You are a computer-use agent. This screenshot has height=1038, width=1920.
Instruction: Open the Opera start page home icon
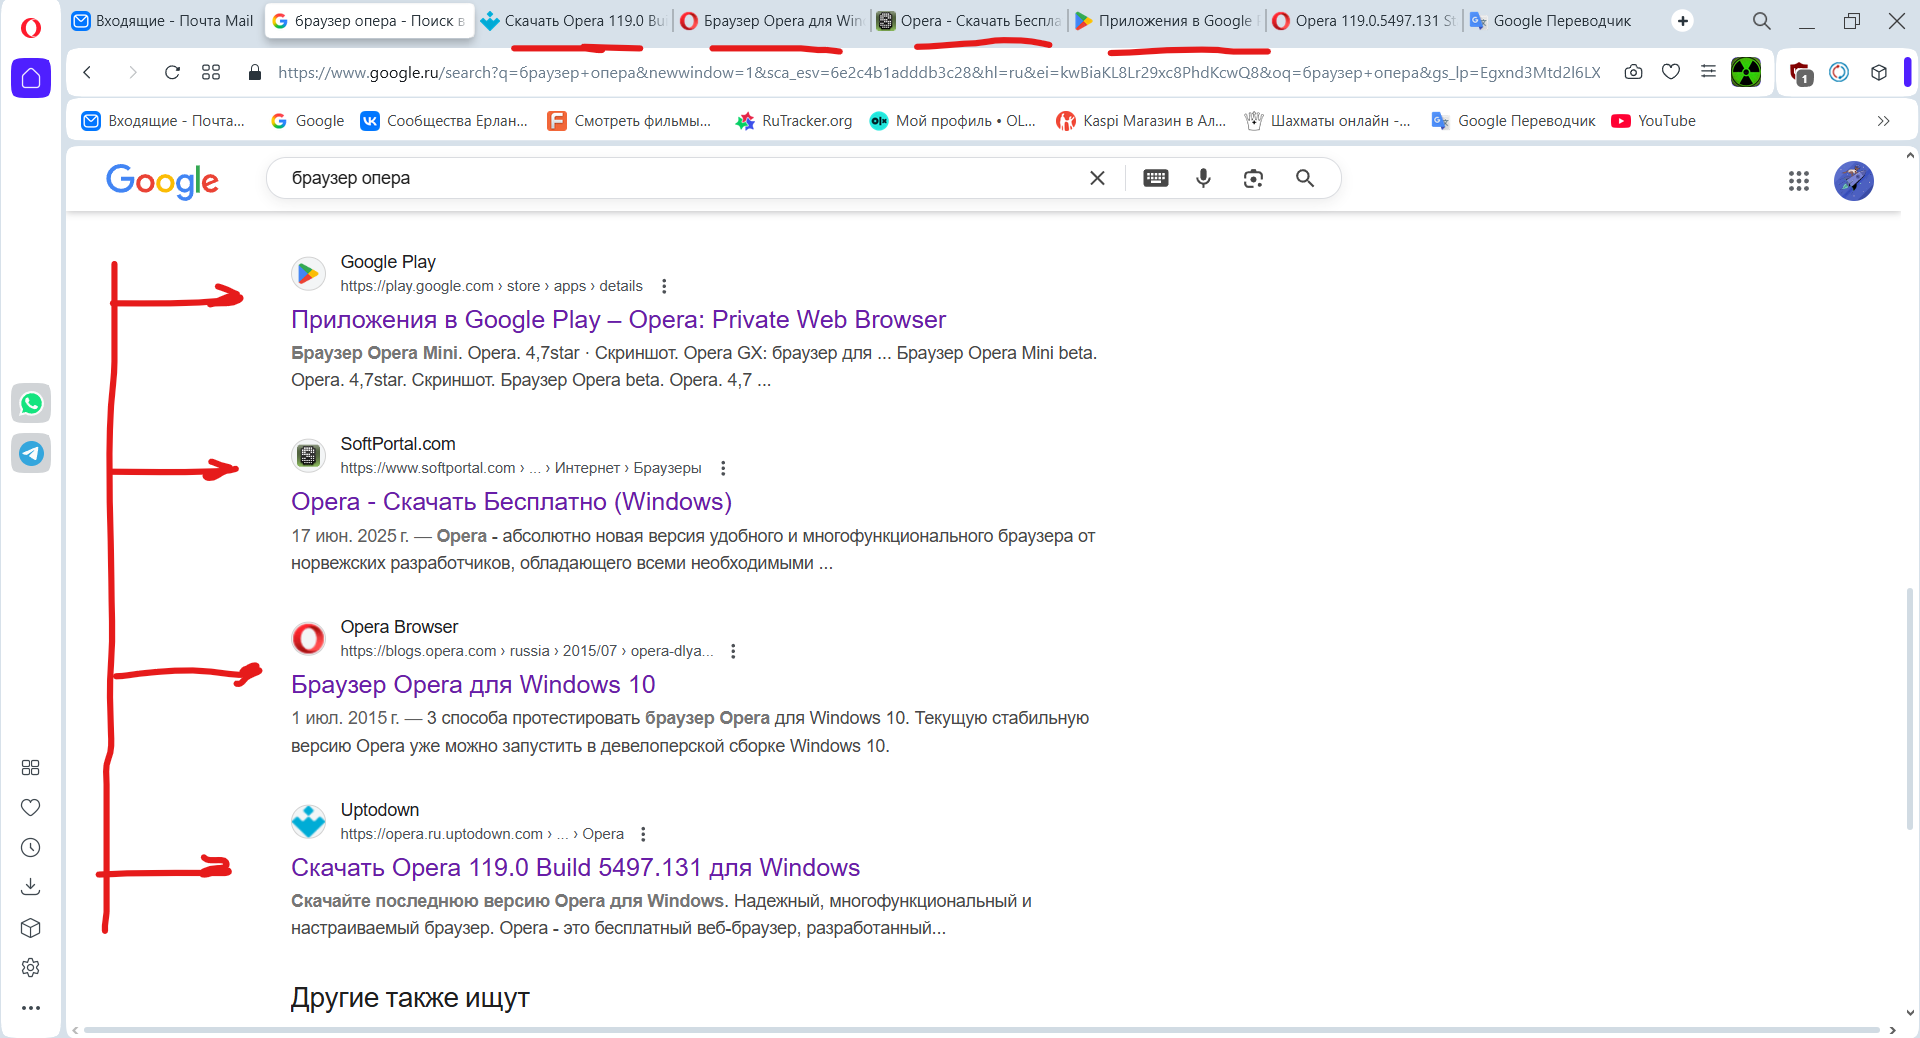pos(31,78)
